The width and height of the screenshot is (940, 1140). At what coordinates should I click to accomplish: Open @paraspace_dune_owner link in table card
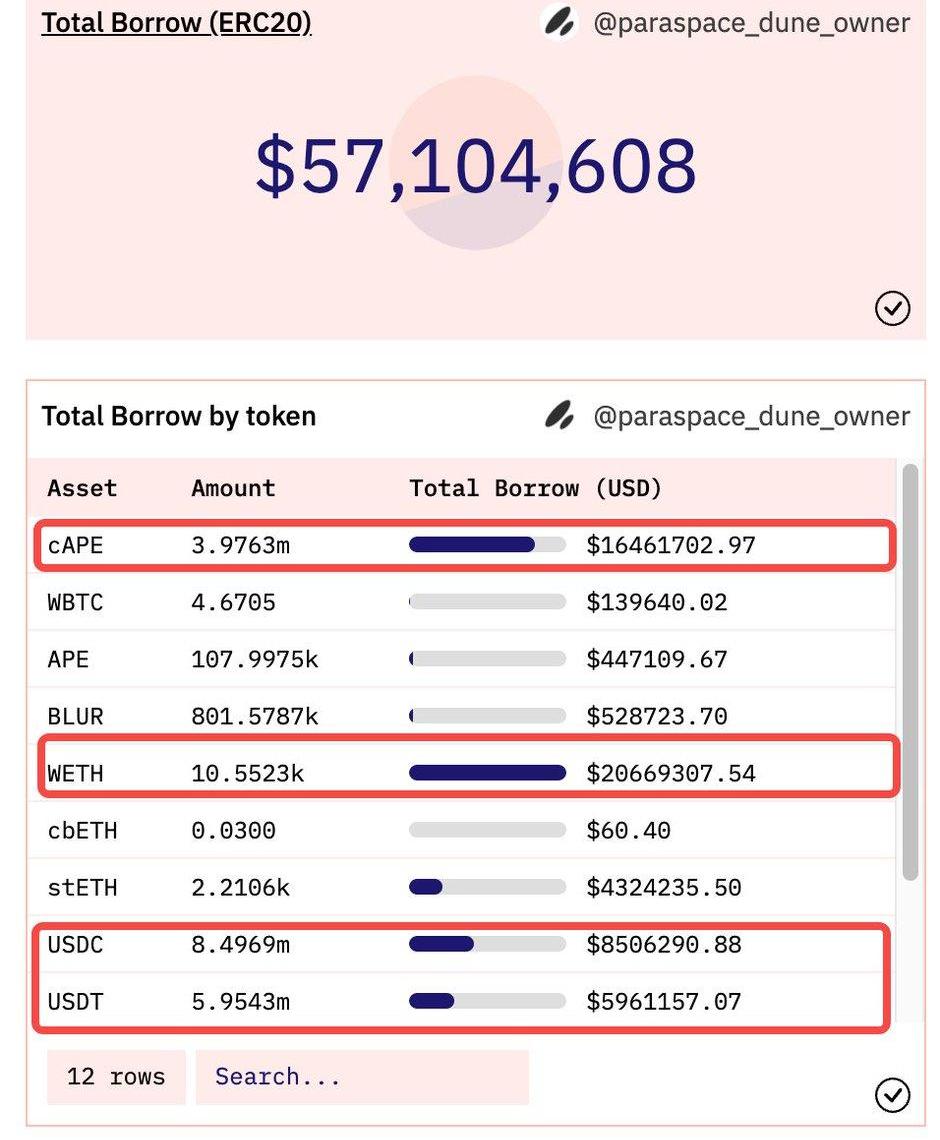point(751,416)
